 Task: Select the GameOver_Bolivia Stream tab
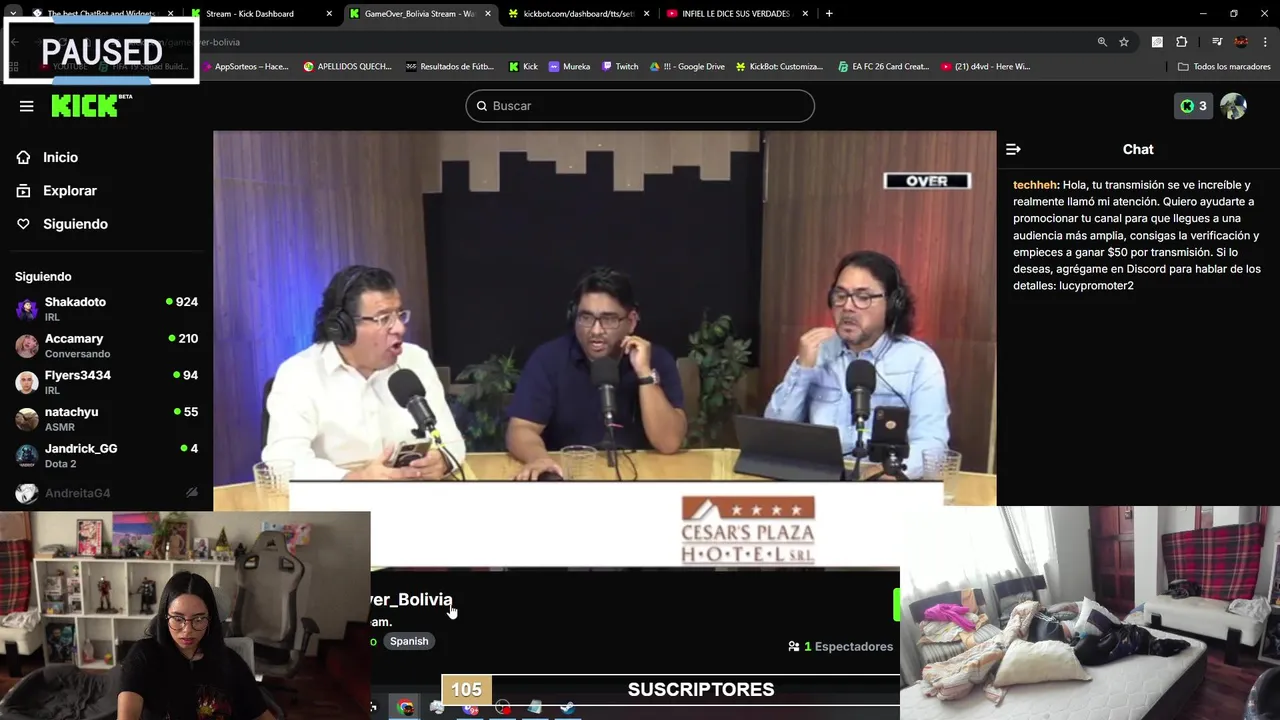click(420, 14)
